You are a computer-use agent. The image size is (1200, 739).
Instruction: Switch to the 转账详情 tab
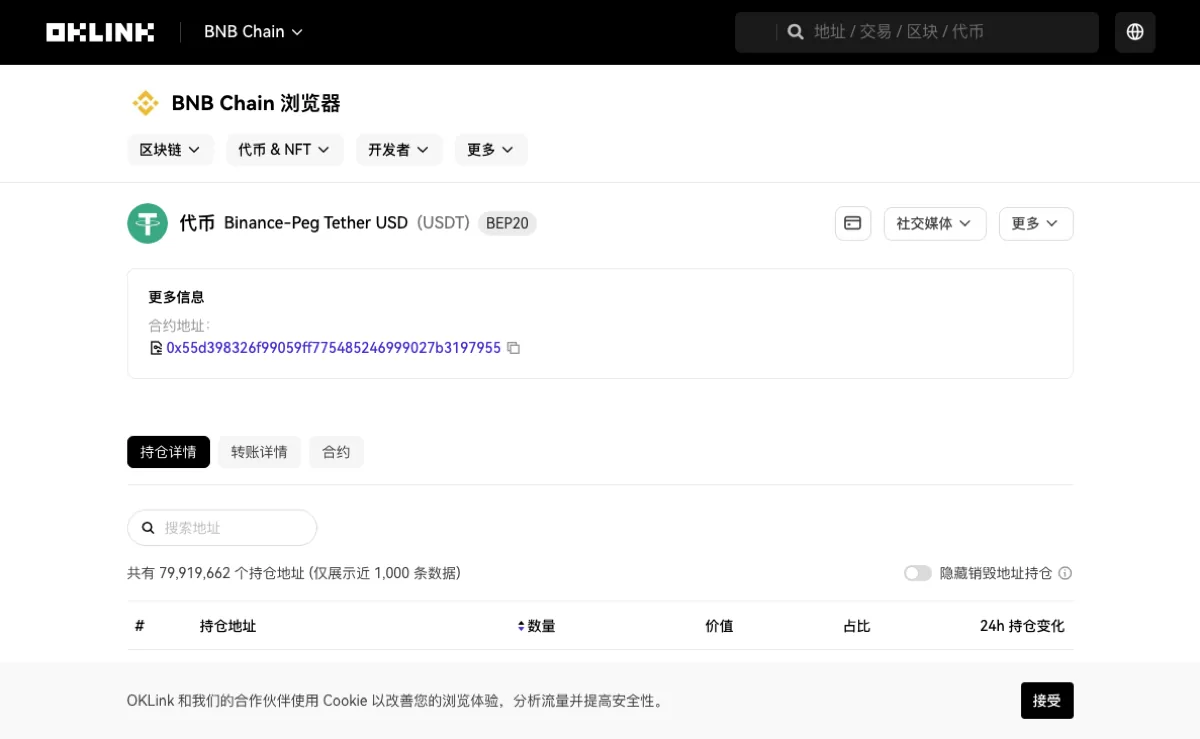coord(259,452)
